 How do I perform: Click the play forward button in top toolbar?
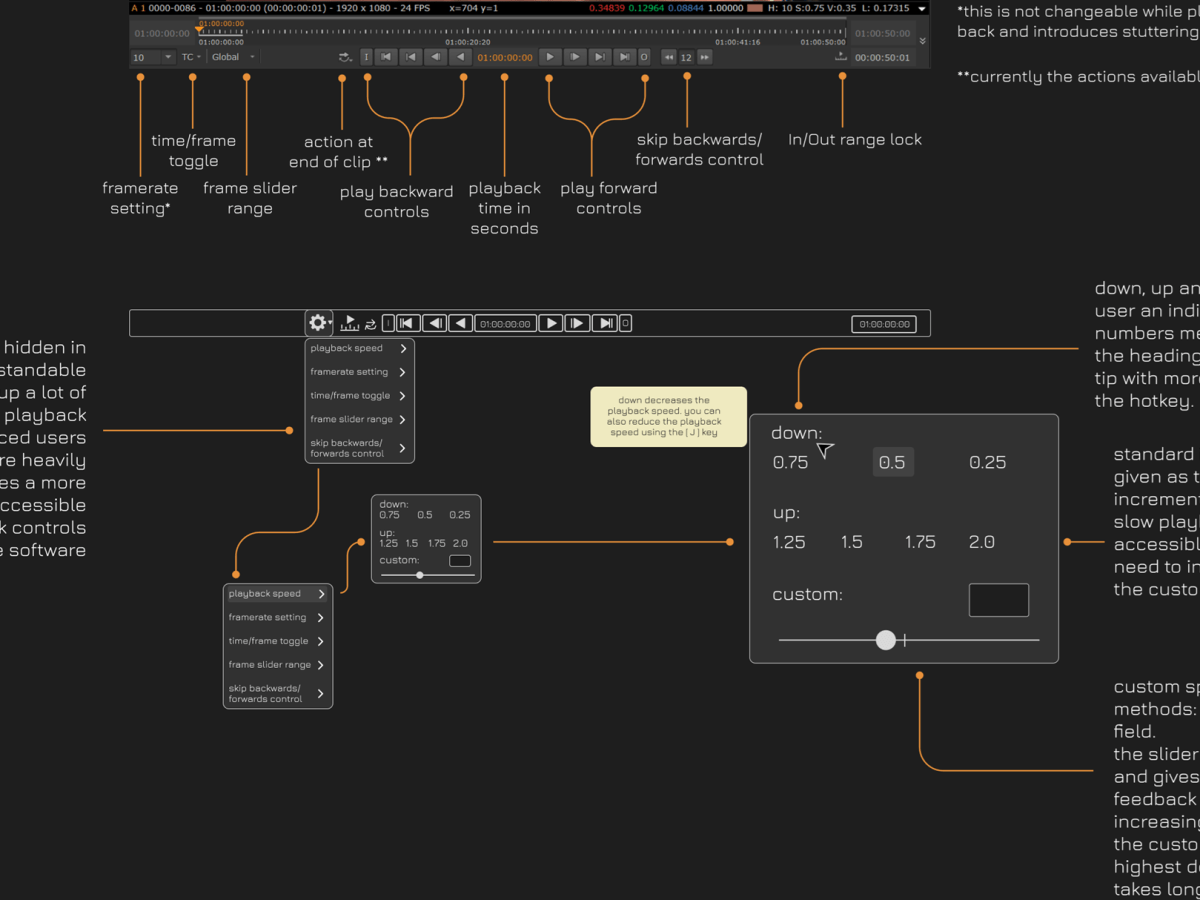coord(549,57)
